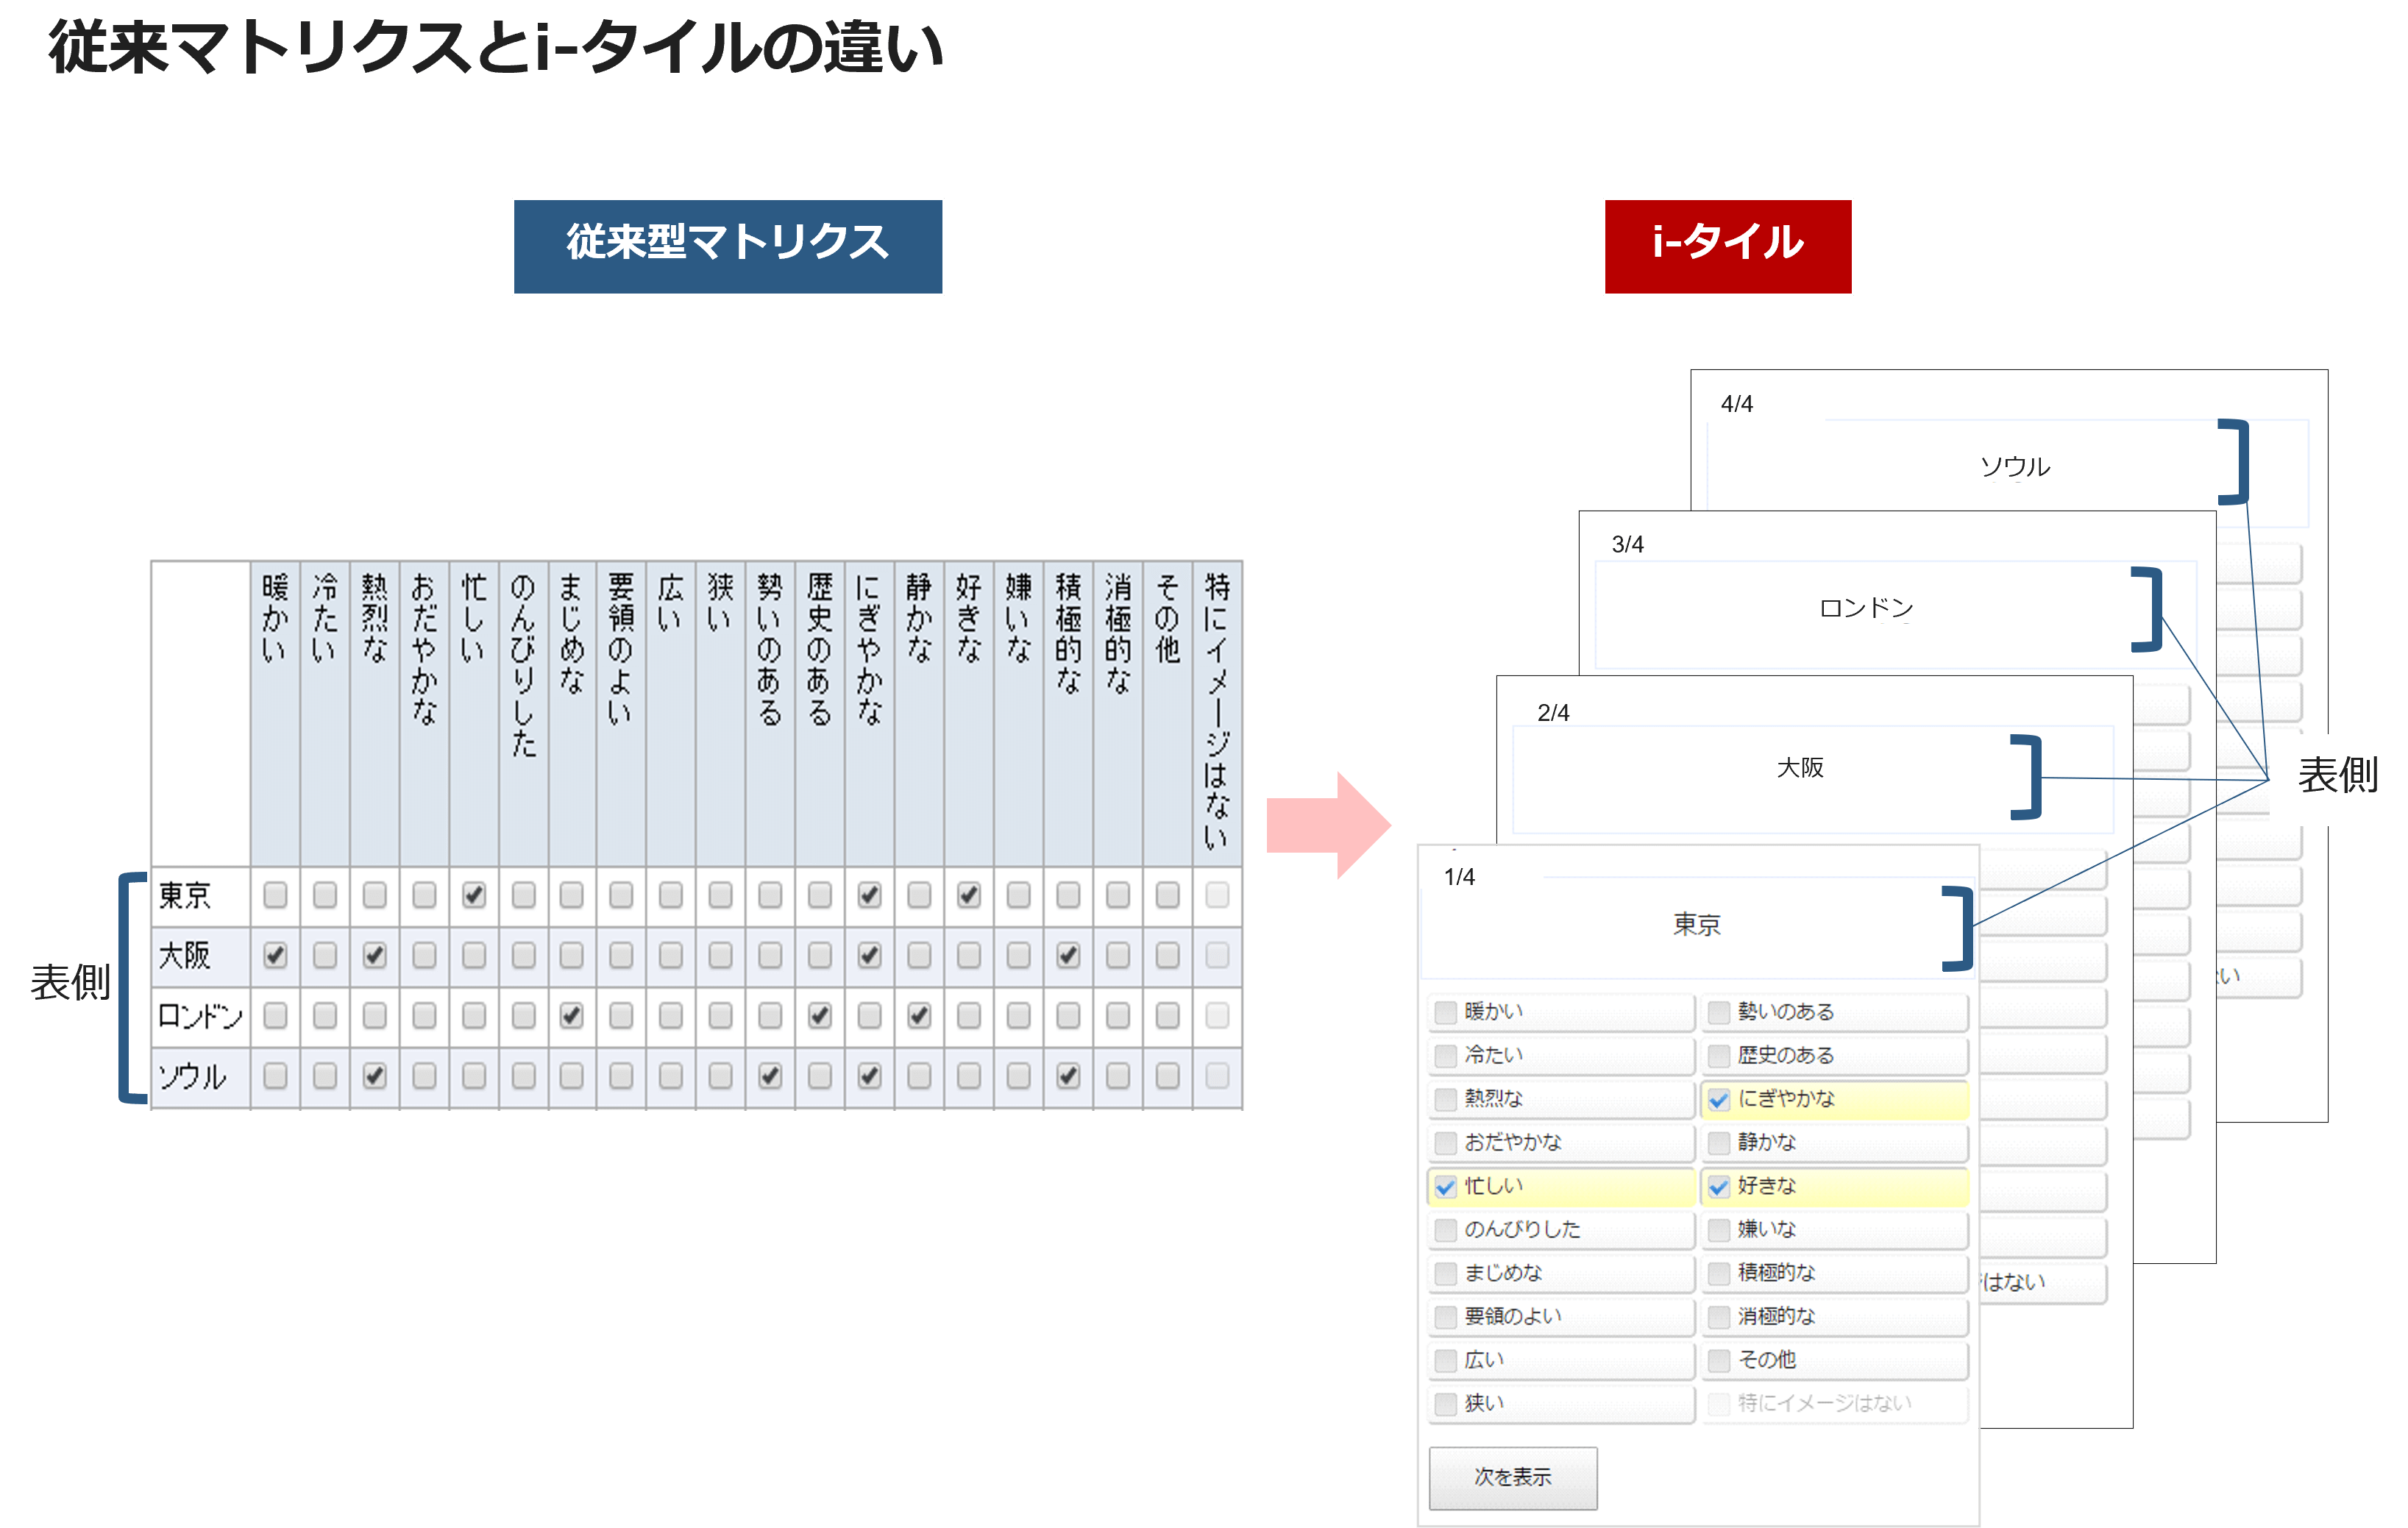Screen dimensions: 2408x1528
Task: Uncheck matrix 東京 row 好きな checkbox
Action: pos(968,895)
